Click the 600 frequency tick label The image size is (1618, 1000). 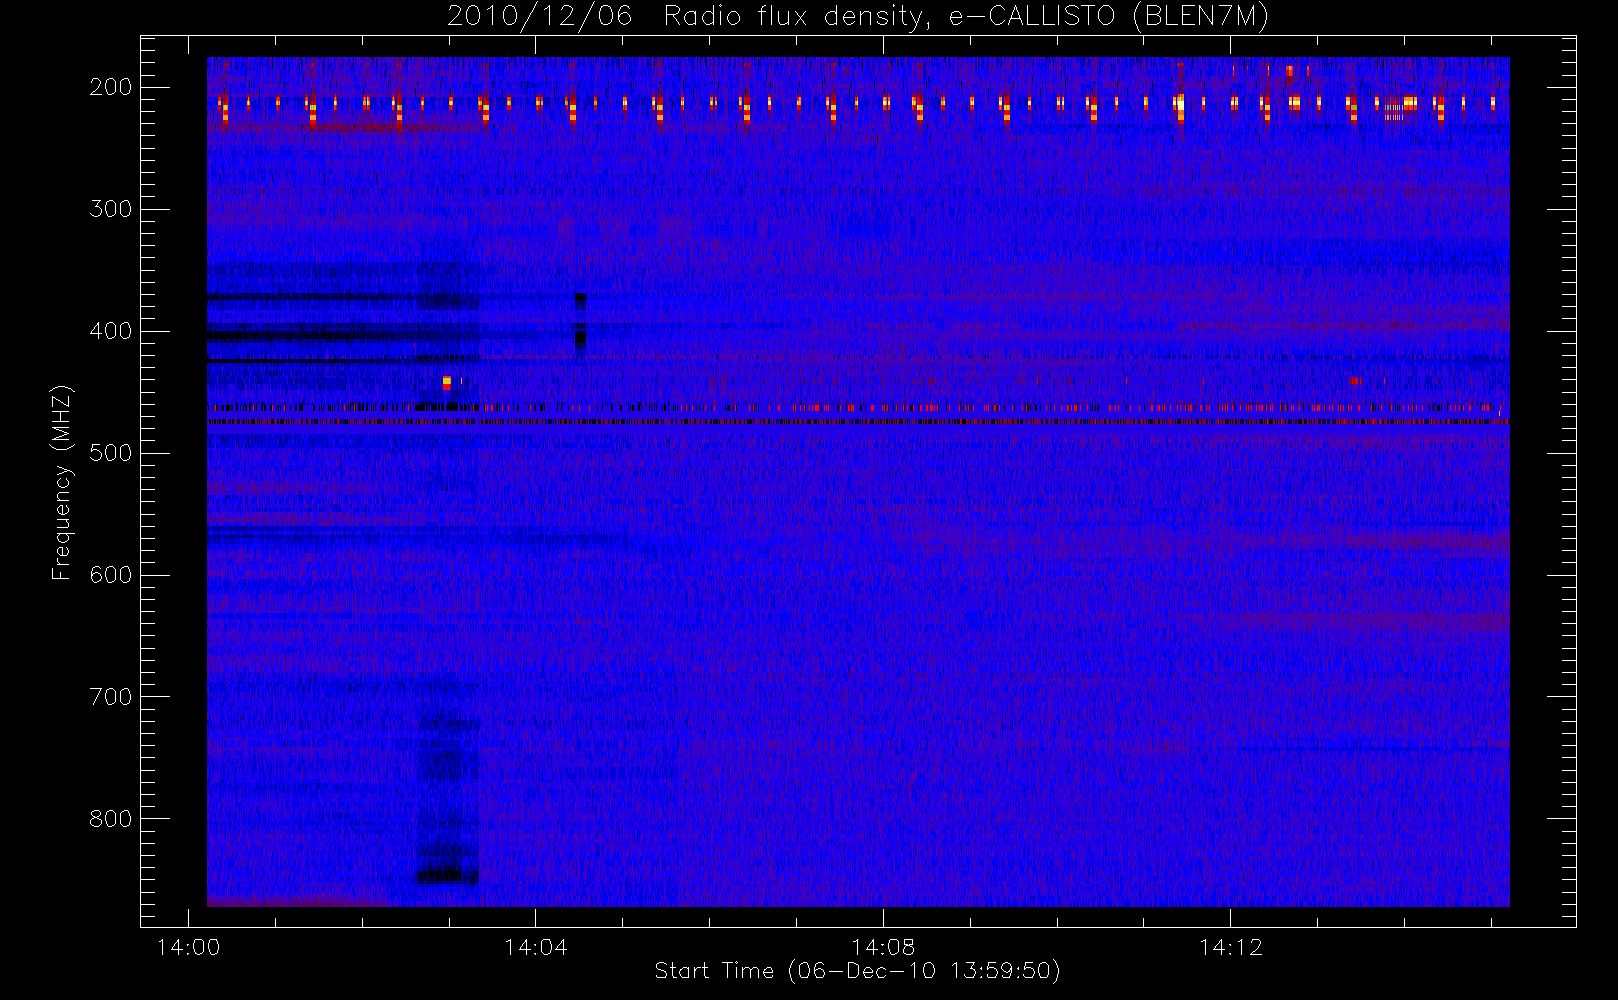(111, 575)
